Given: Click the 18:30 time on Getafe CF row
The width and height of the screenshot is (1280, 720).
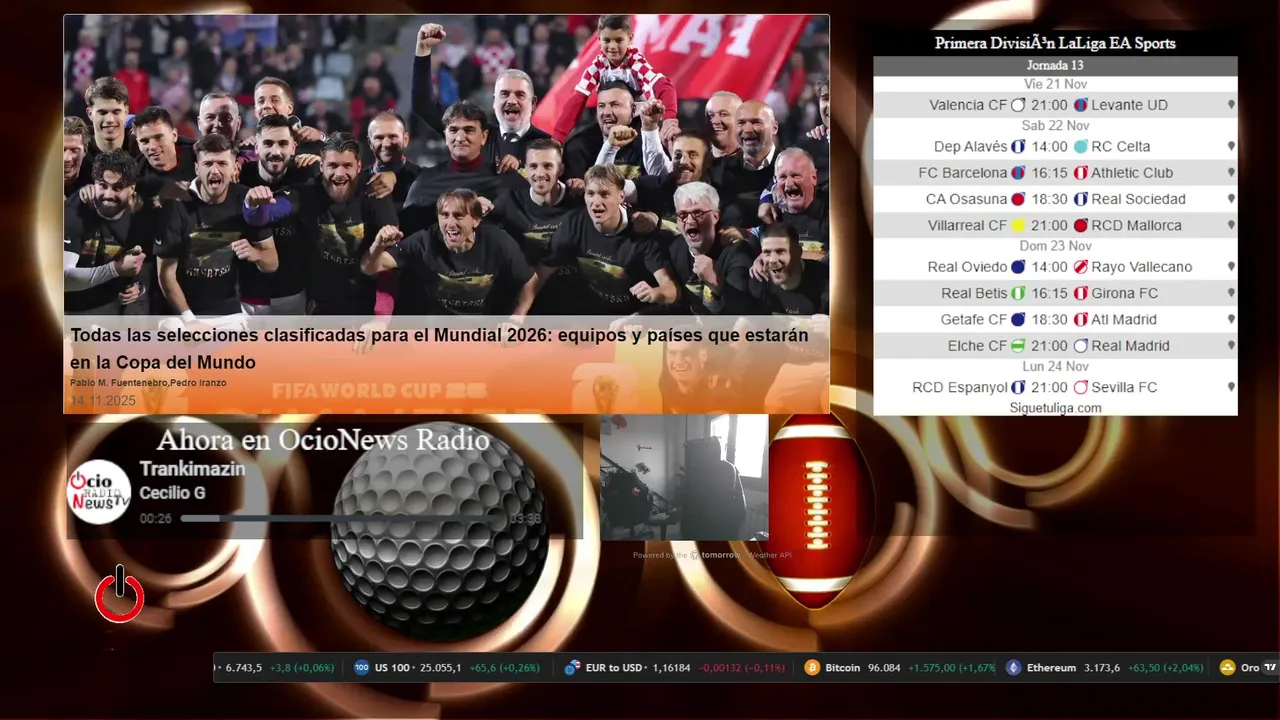Looking at the screenshot, I should (1049, 320).
